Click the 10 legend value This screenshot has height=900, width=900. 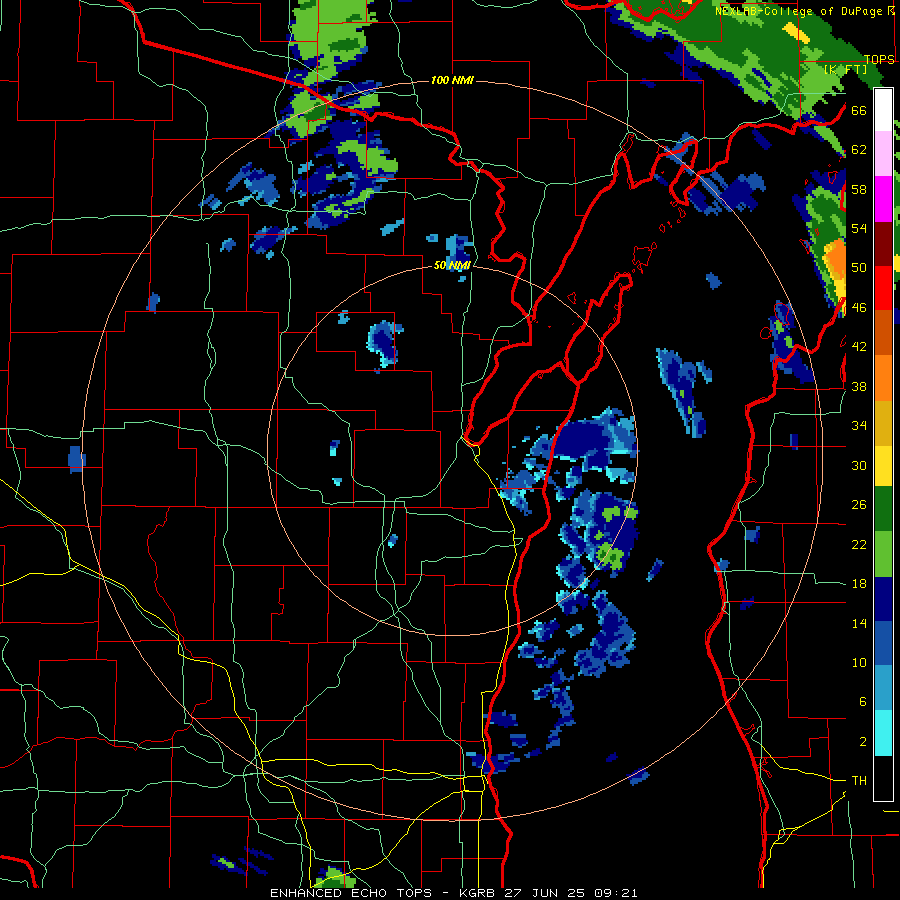(x=859, y=663)
